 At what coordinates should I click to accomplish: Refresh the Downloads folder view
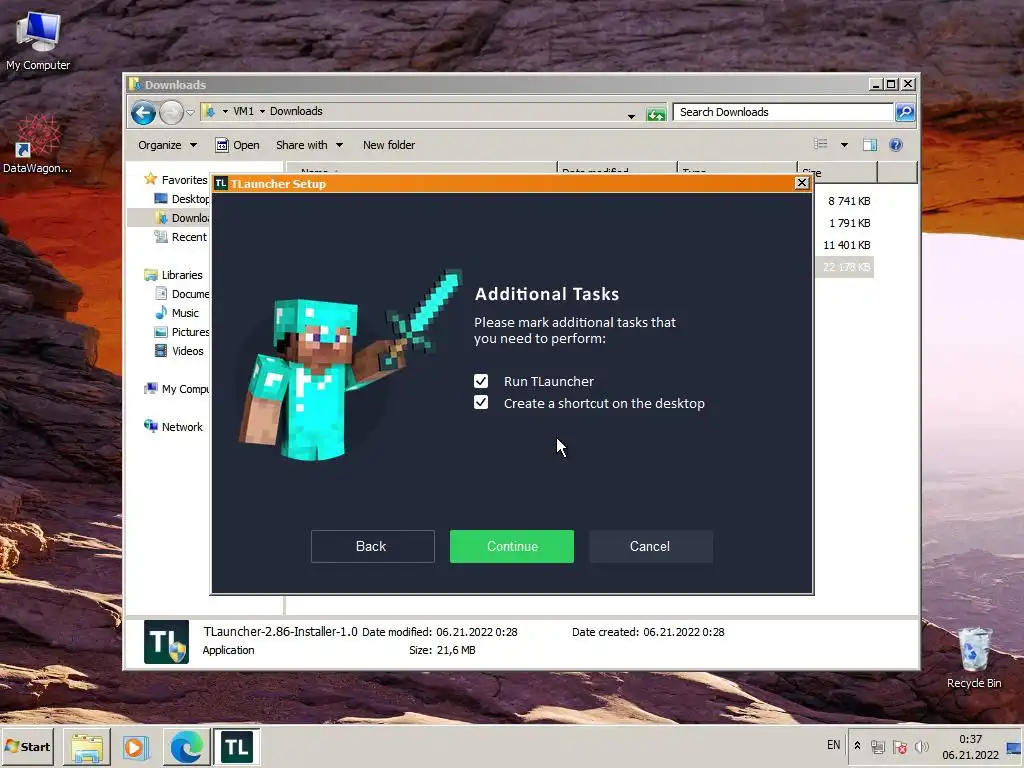tap(656, 114)
